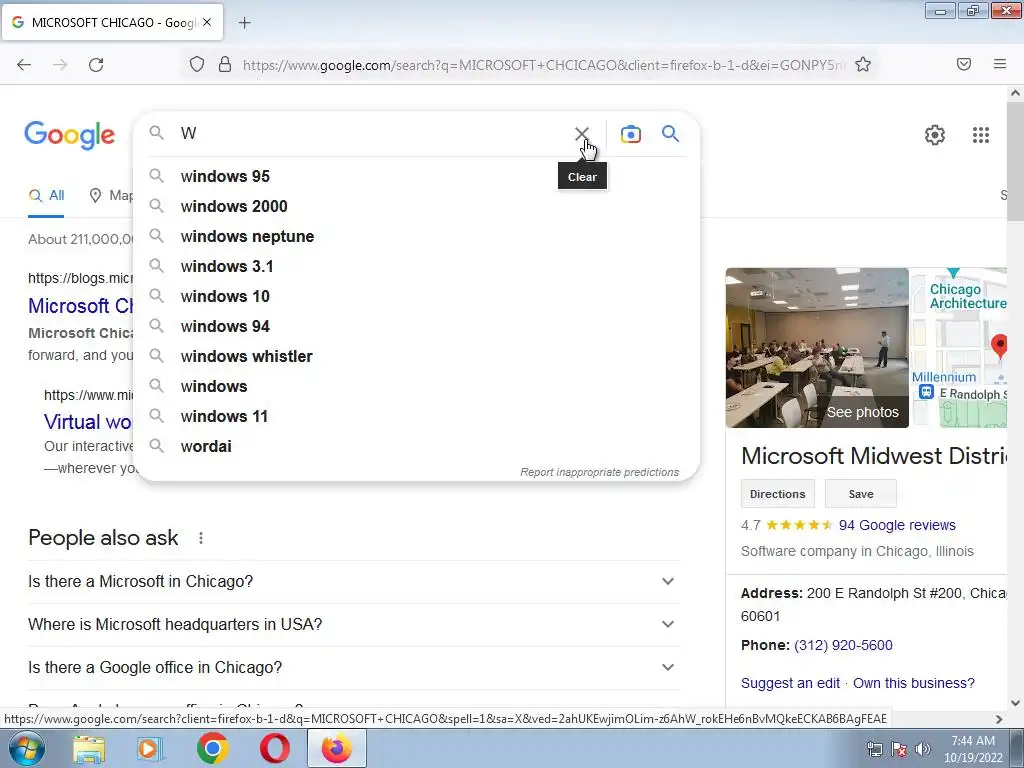The height and width of the screenshot is (768, 1024).
Task: Choose suggestion "windows 2000"
Action: pyautogui.click(x=417, y=206)
